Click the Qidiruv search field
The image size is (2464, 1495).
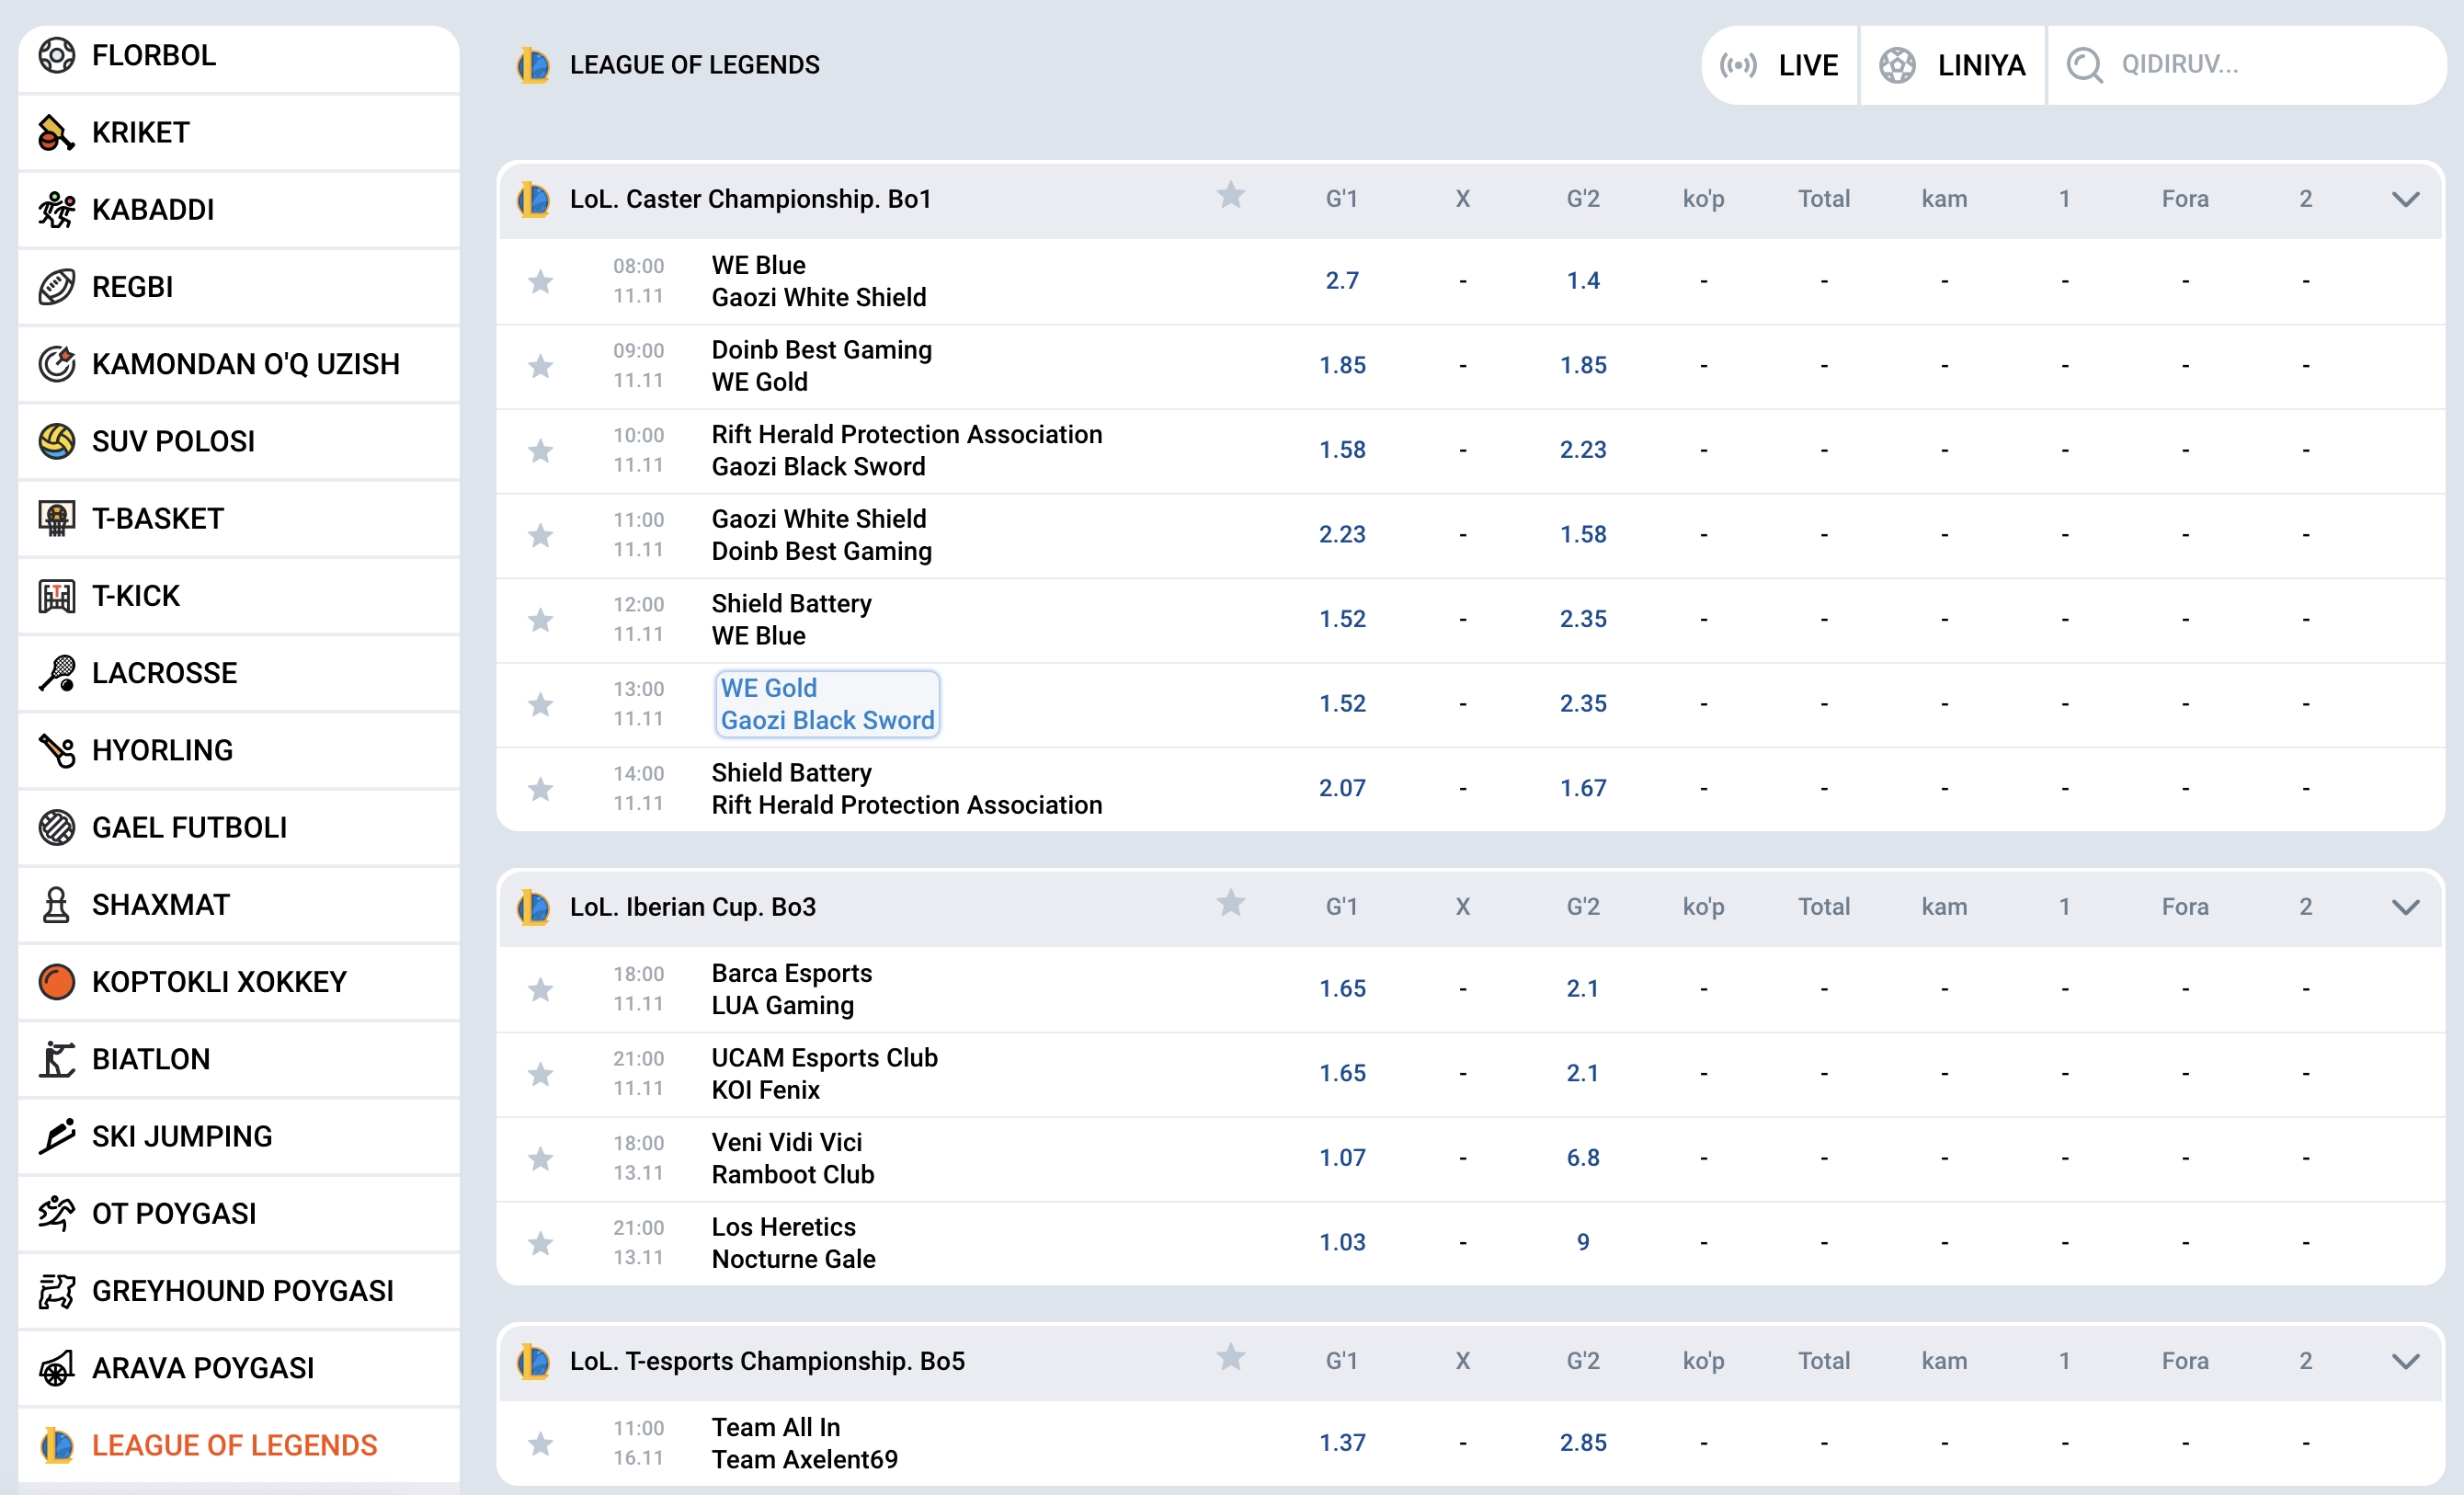(2260, 66)
